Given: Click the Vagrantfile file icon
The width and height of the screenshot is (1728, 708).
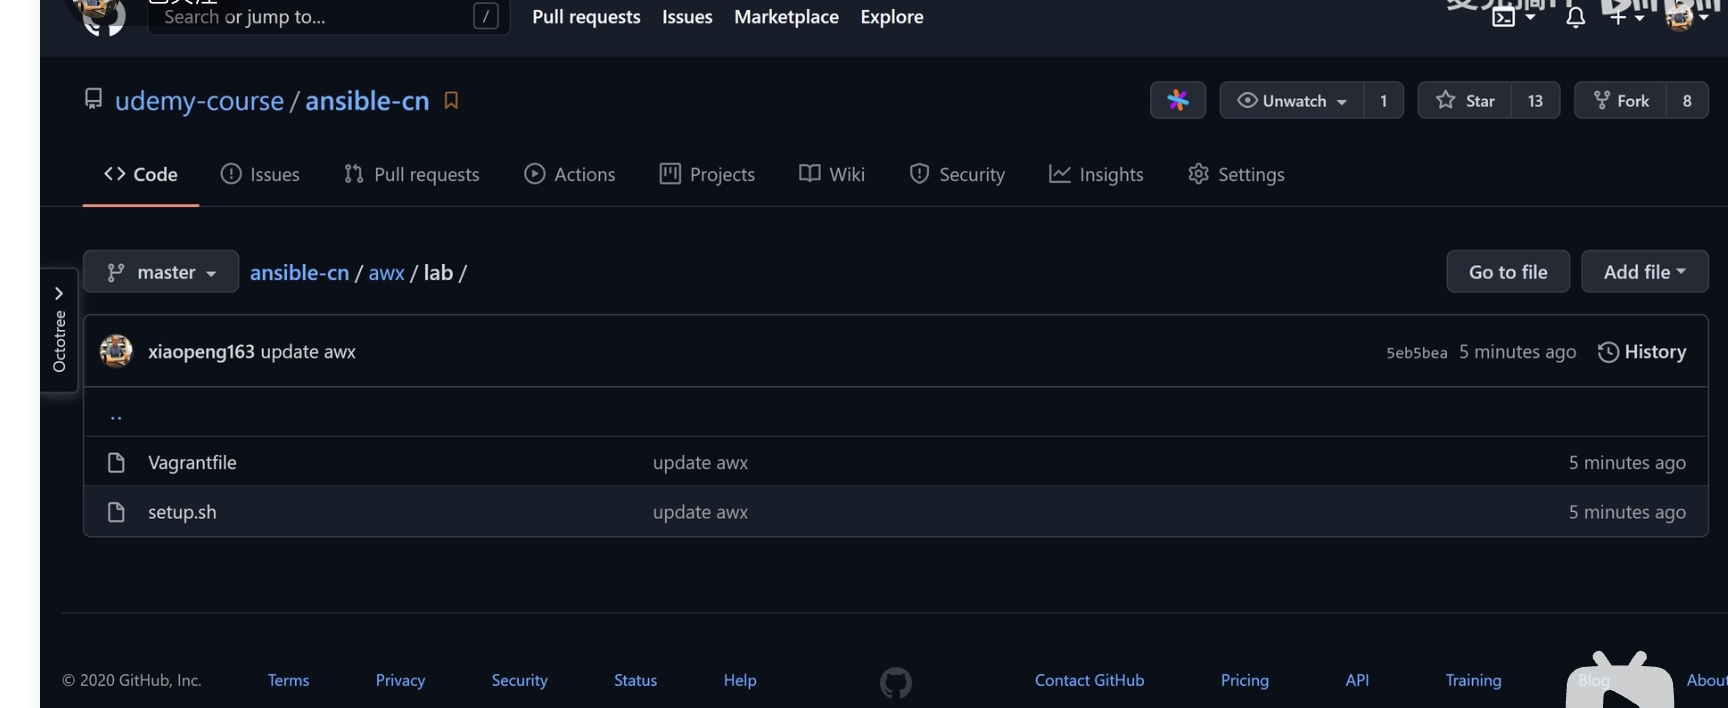Looking at the screenshot, I should [116, 462].
